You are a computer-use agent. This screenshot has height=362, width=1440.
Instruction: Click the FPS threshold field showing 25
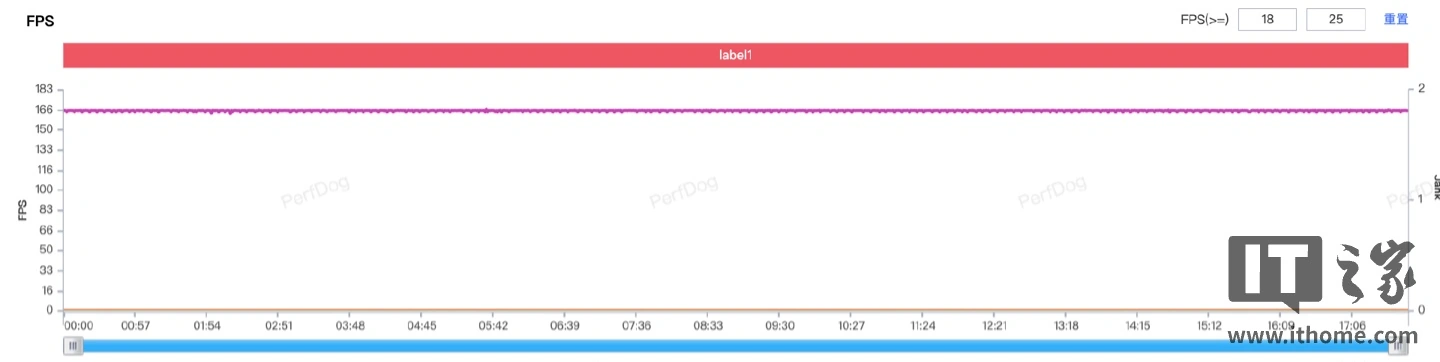click(1336, 19)
